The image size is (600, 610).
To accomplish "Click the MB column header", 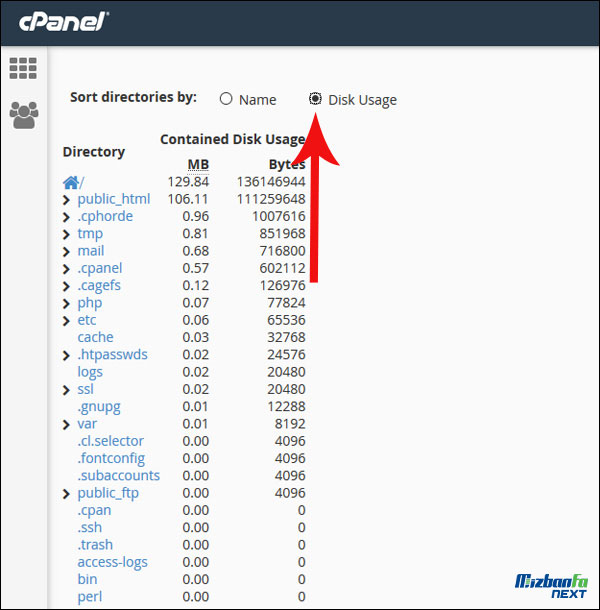I will click(x=198, y=164).
